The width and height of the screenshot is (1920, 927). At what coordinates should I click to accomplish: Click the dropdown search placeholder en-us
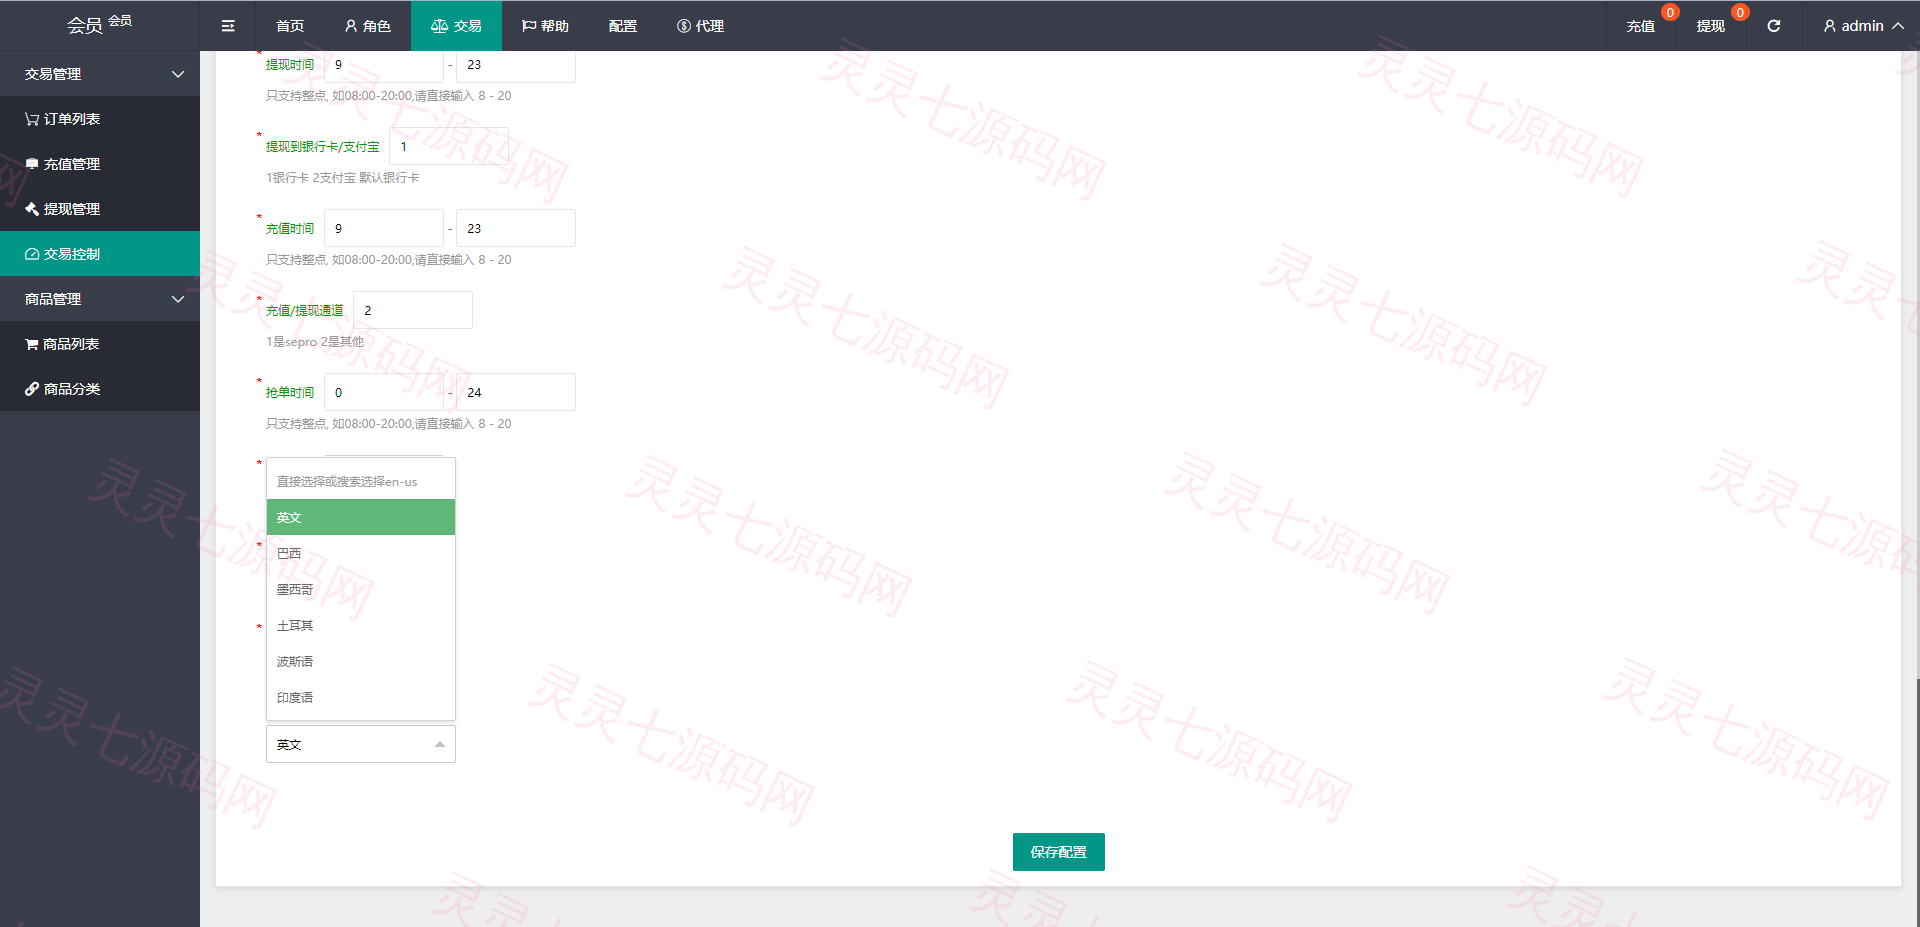click(361, 481)
